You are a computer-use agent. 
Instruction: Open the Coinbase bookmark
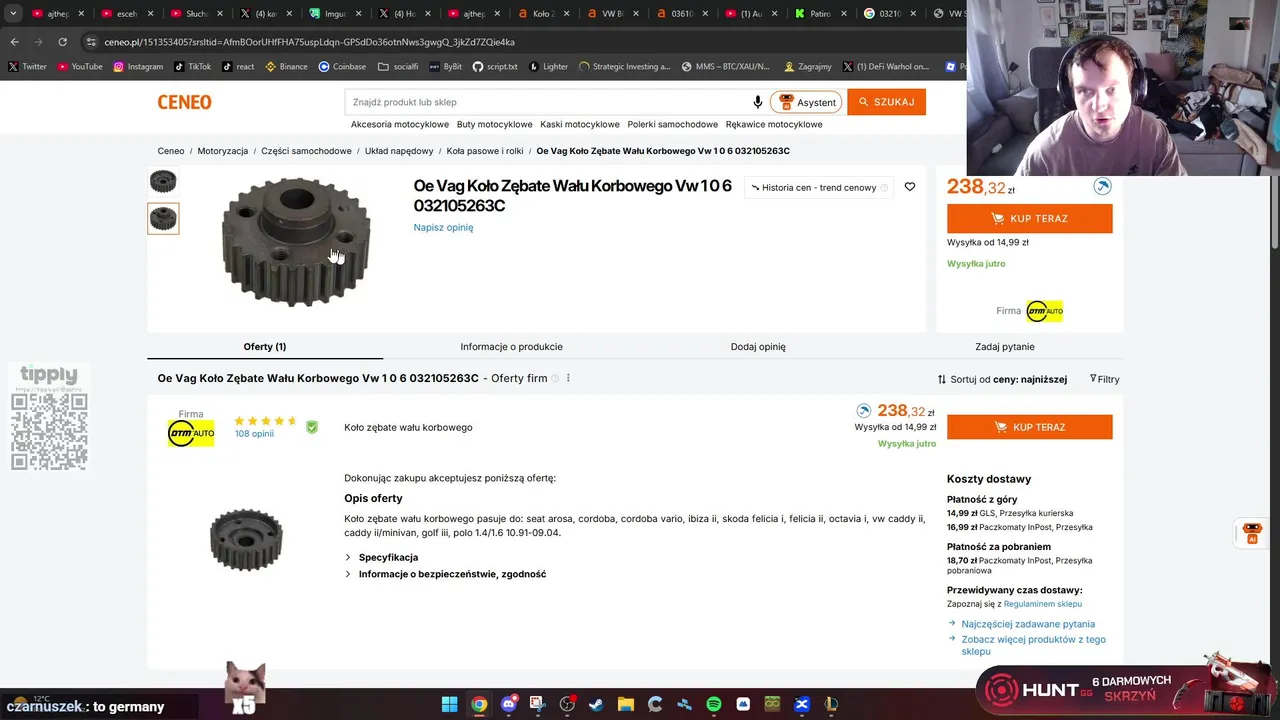342,67
